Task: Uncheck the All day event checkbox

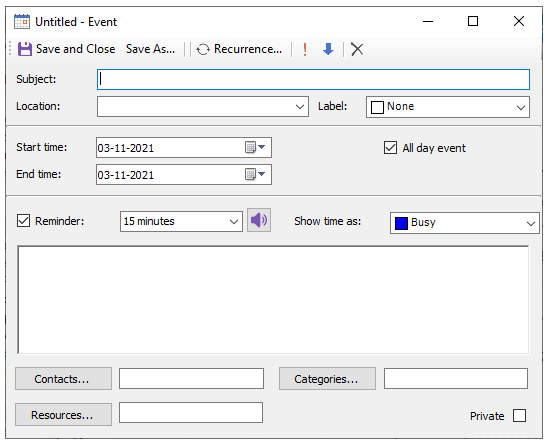Action: (390, 148)
